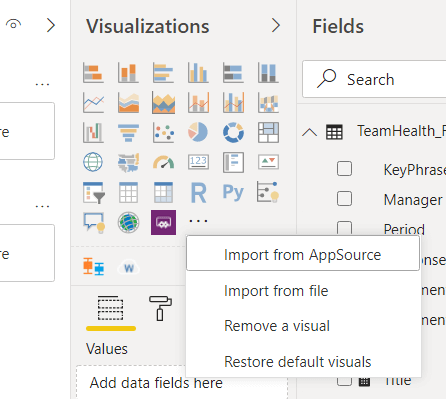Check the Period field checkbox

pos(344,228)
